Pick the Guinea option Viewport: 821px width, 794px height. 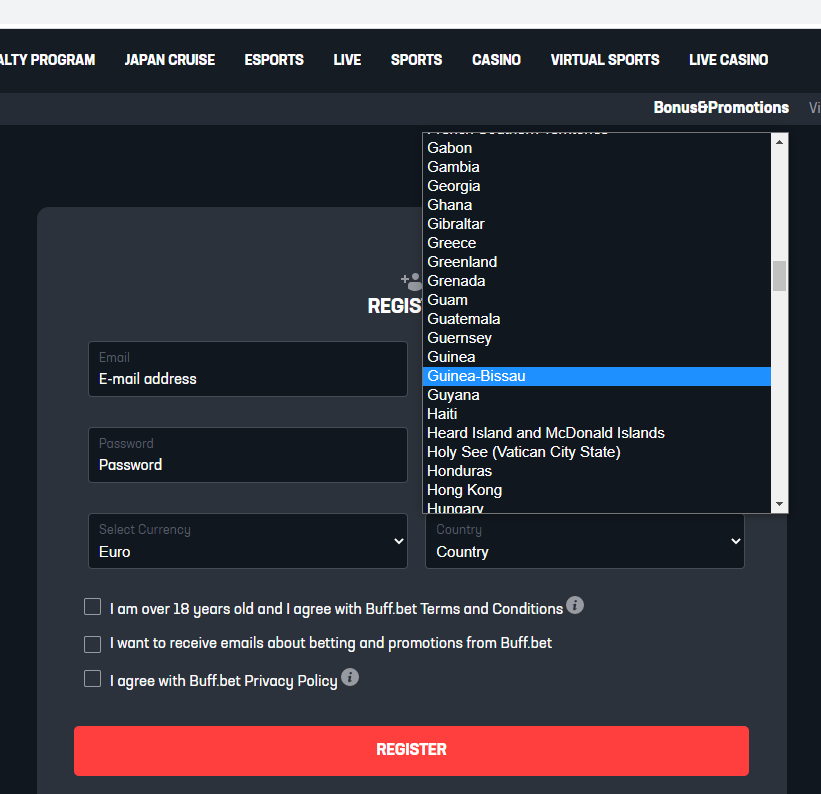[596, 357]
